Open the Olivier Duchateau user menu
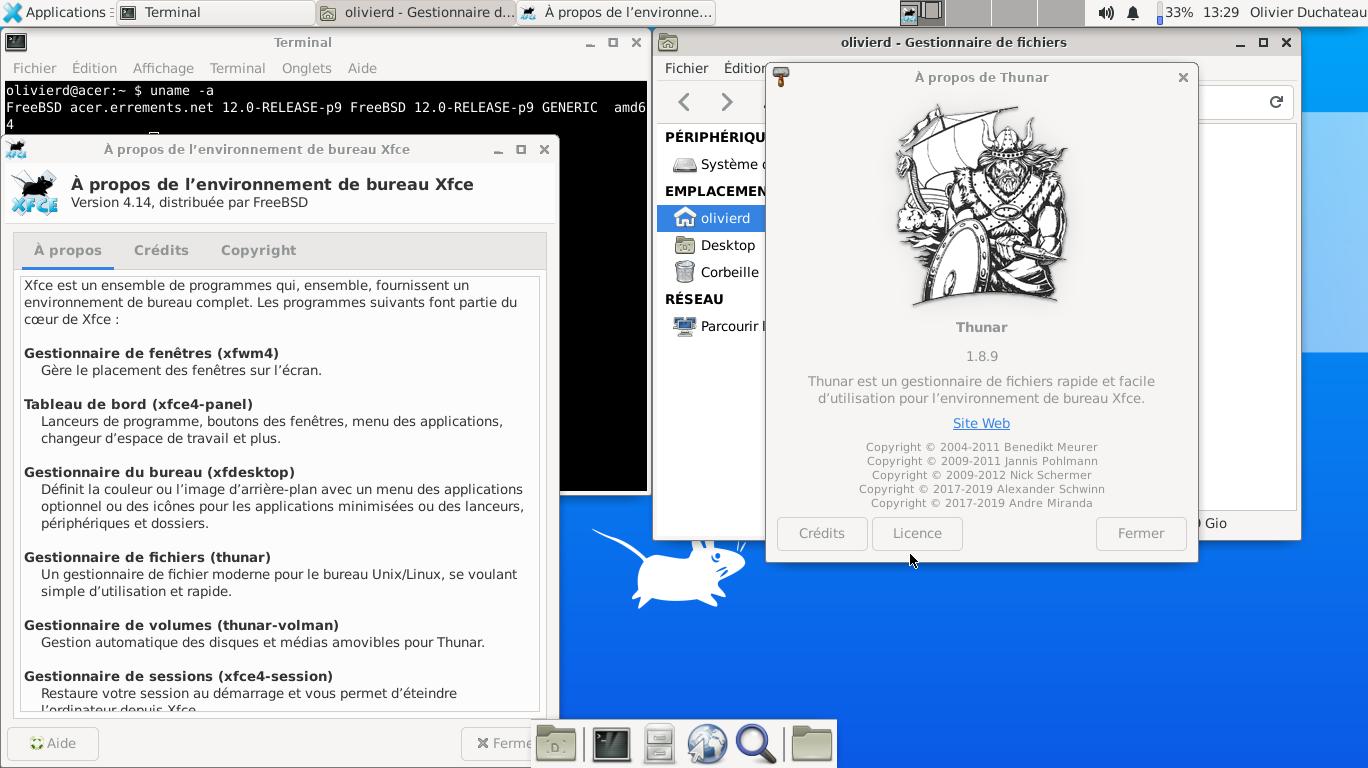This screenshot has height=768, width=1368. click(x=1307, y=13)
